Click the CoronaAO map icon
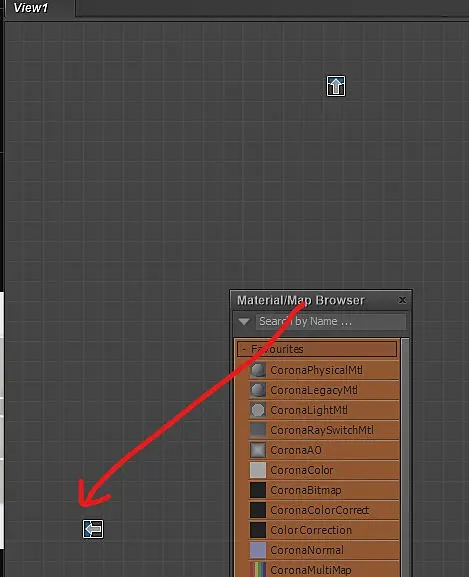The height and width of the screenshot is (577, 469). [258, 450]
